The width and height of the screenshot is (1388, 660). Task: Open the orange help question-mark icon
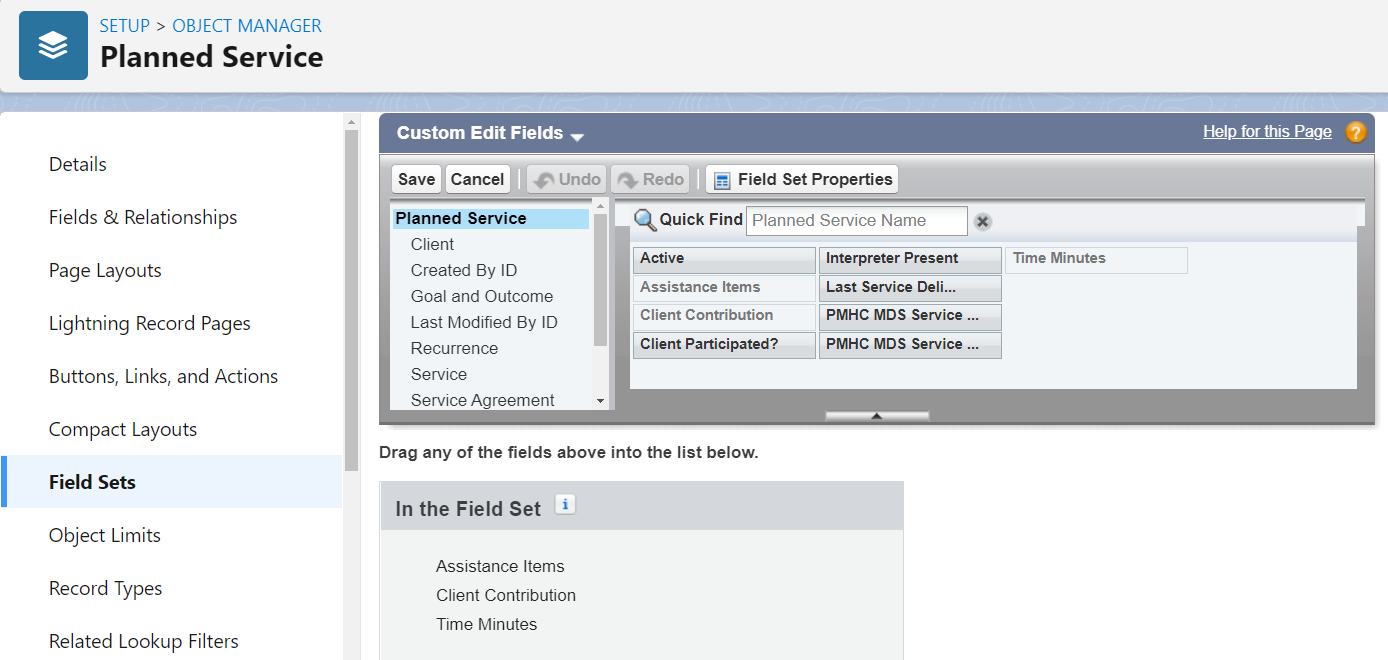click(1356, 132)
